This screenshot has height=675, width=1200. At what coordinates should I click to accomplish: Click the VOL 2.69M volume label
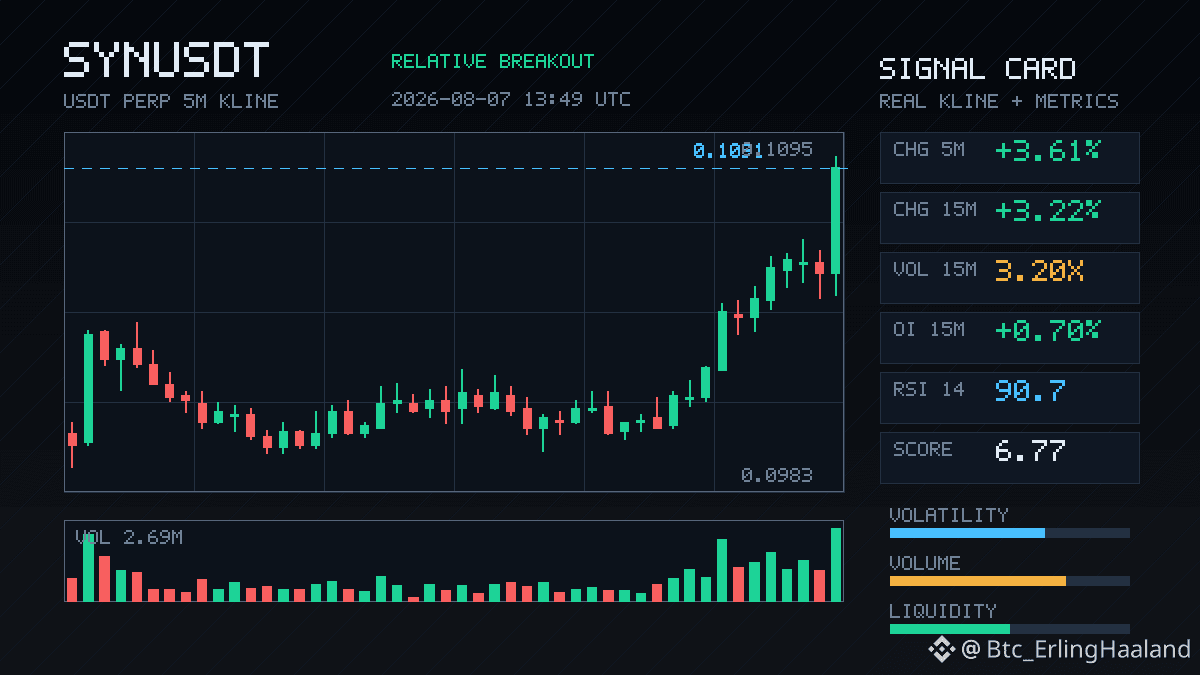(129, 538)
